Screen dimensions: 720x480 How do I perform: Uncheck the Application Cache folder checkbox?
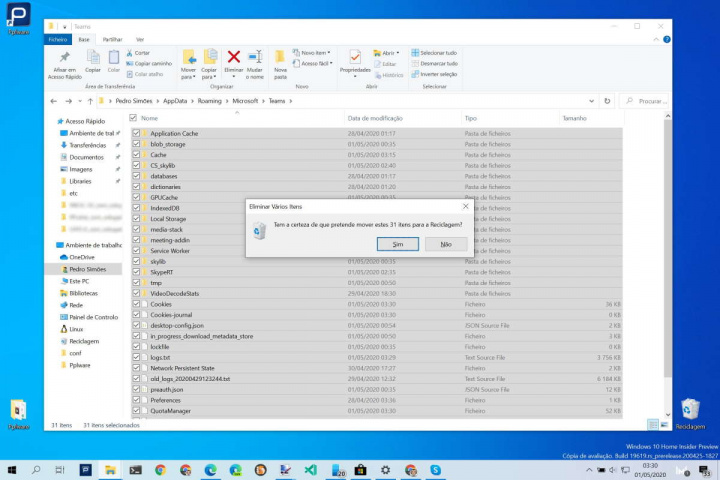[x=137, y=133]
